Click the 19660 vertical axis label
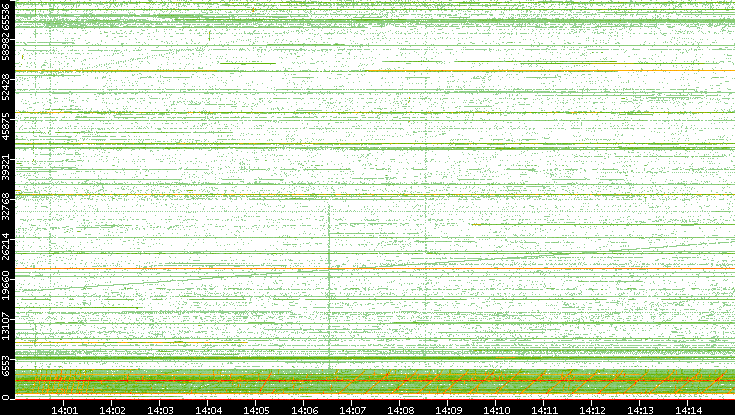The width and height of the screenshot is (735, 415). point(8,286)
